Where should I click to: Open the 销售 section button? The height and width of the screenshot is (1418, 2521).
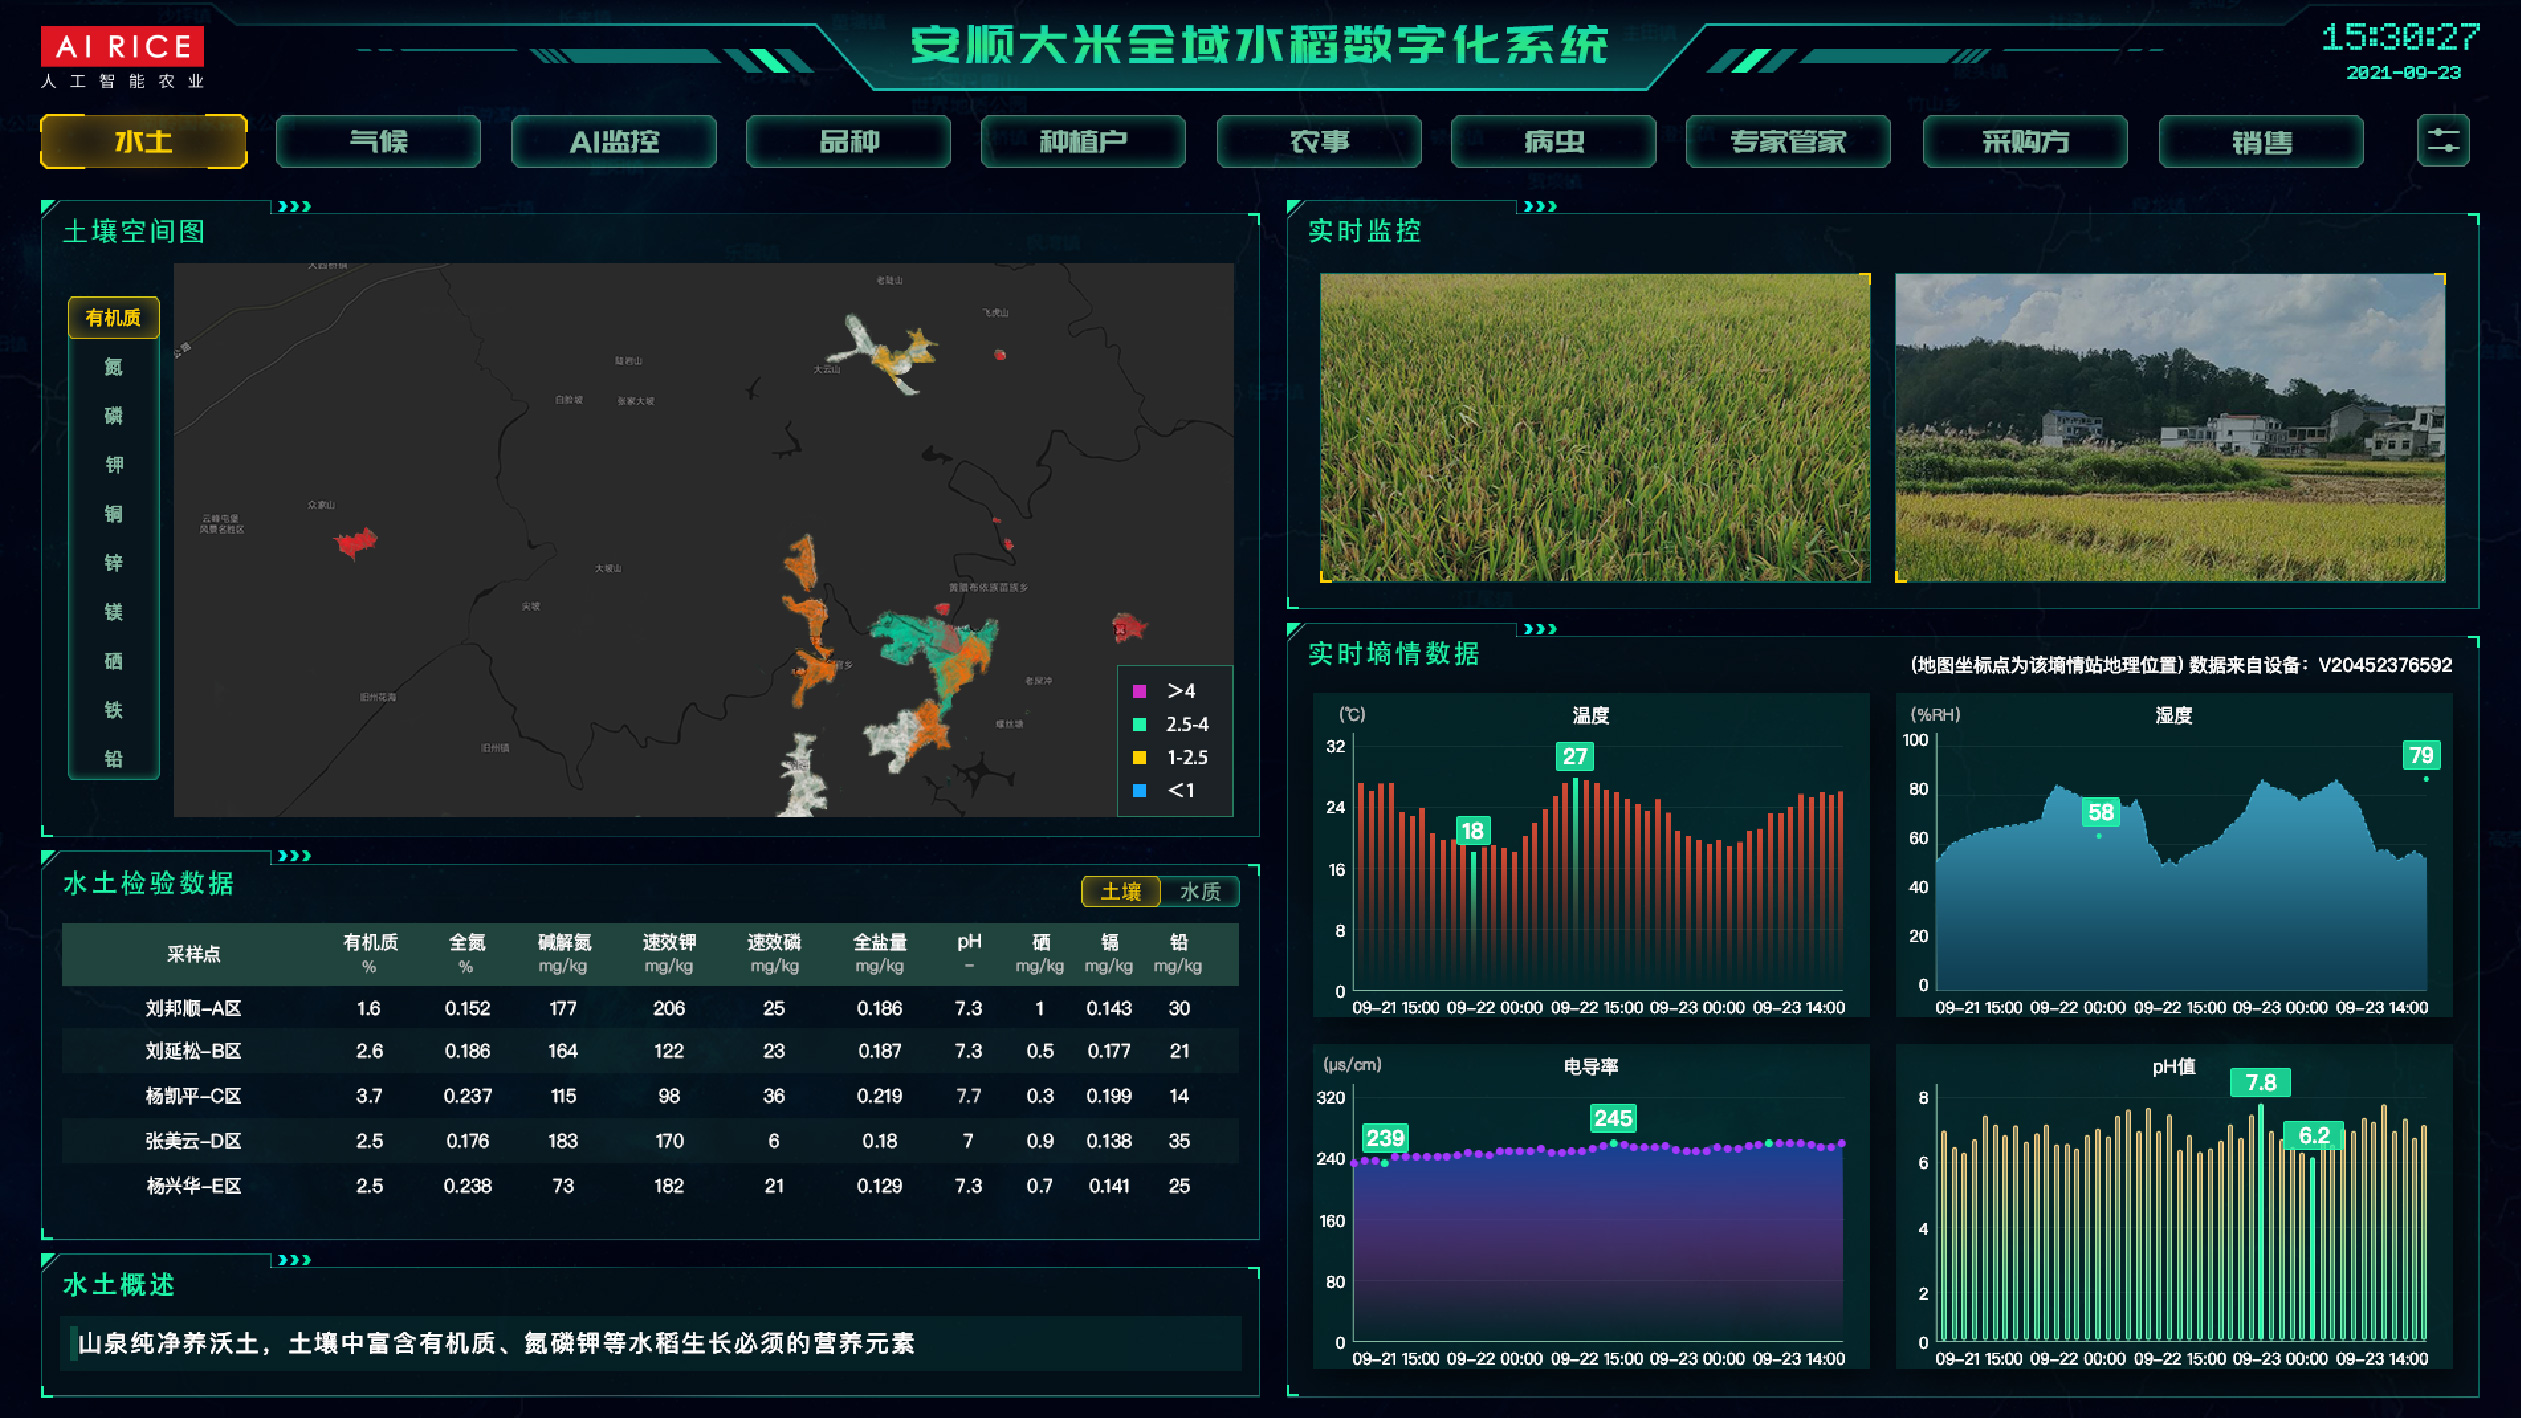coord(2261,142)
